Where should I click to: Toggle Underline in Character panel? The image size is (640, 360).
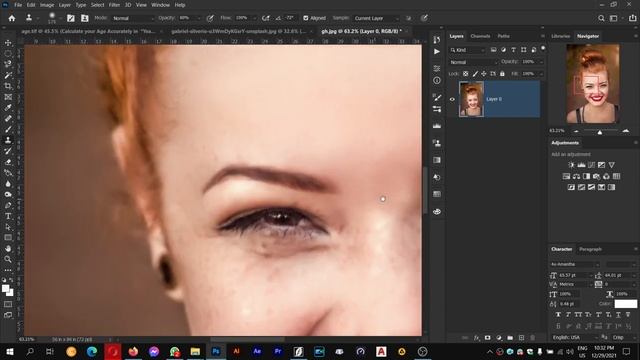coord(618,315)
